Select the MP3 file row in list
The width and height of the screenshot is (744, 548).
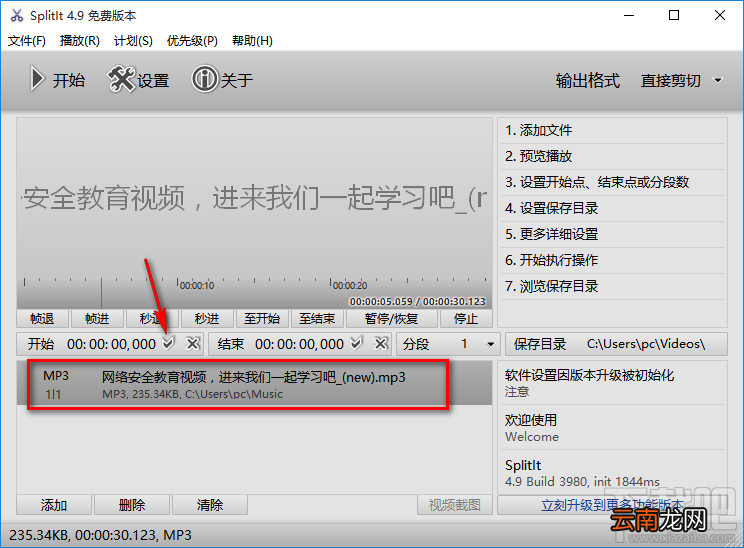pos(254,384)
